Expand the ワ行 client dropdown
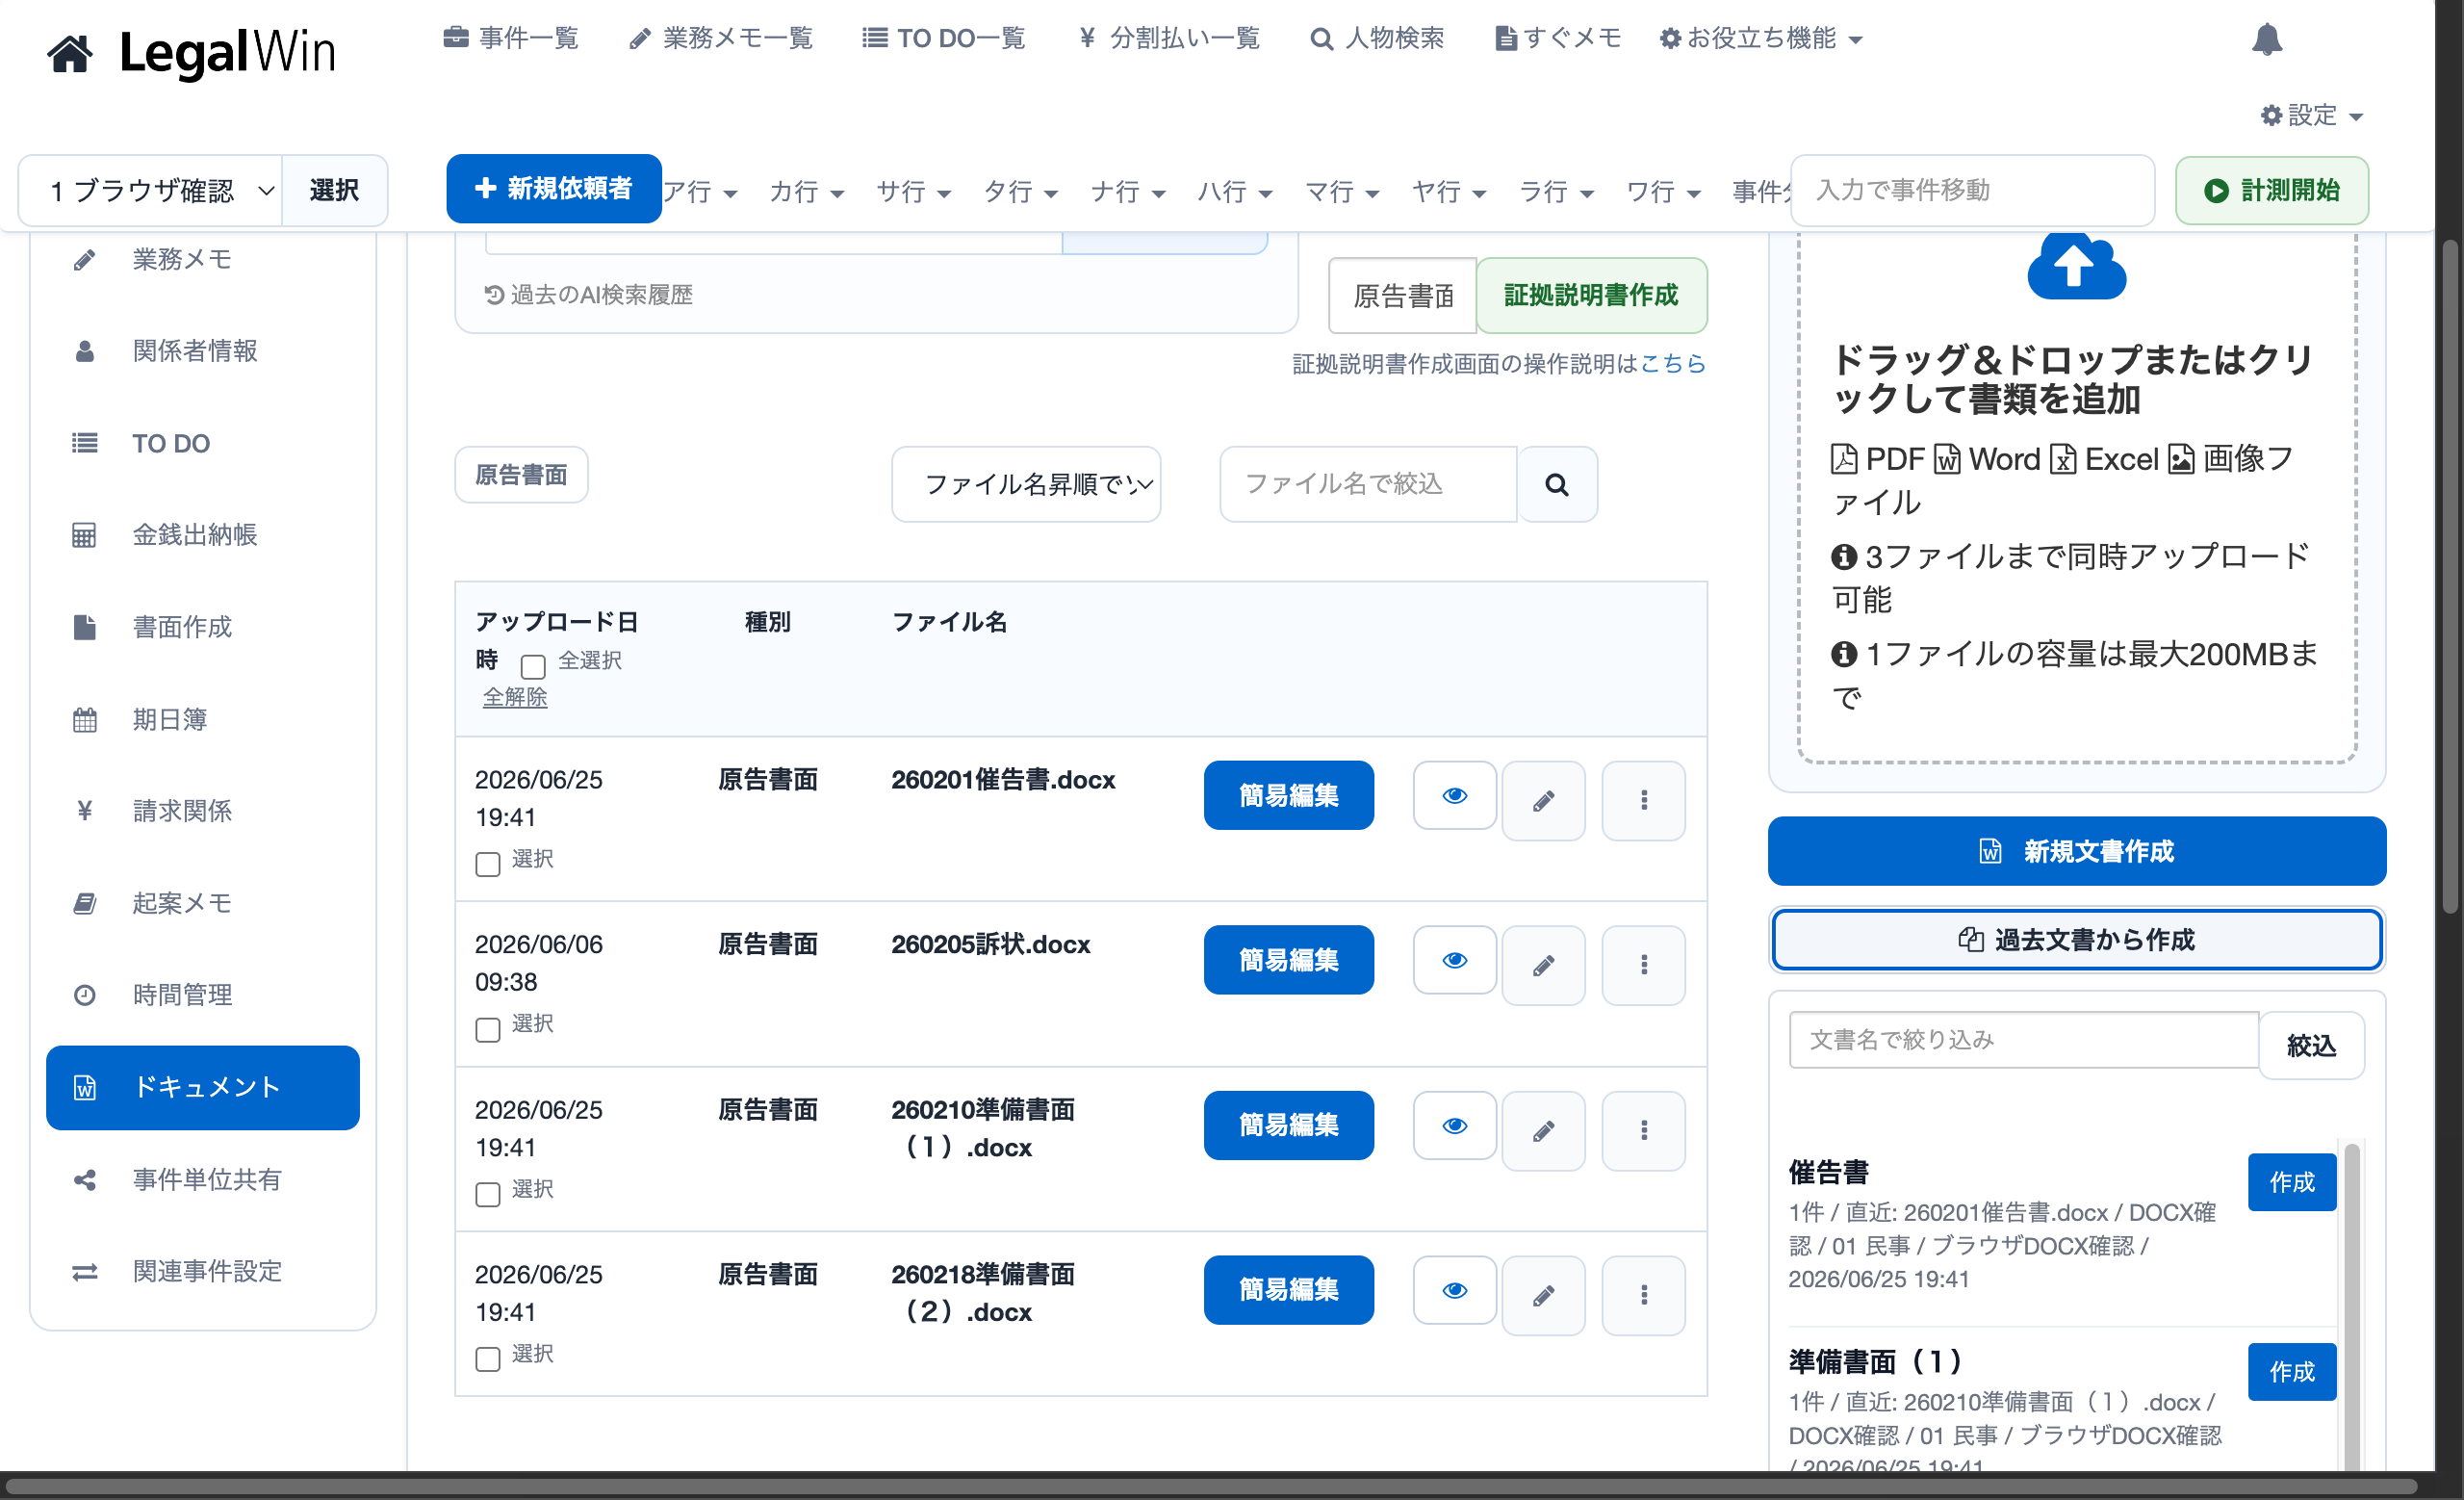 click(x=1663, y=192)
